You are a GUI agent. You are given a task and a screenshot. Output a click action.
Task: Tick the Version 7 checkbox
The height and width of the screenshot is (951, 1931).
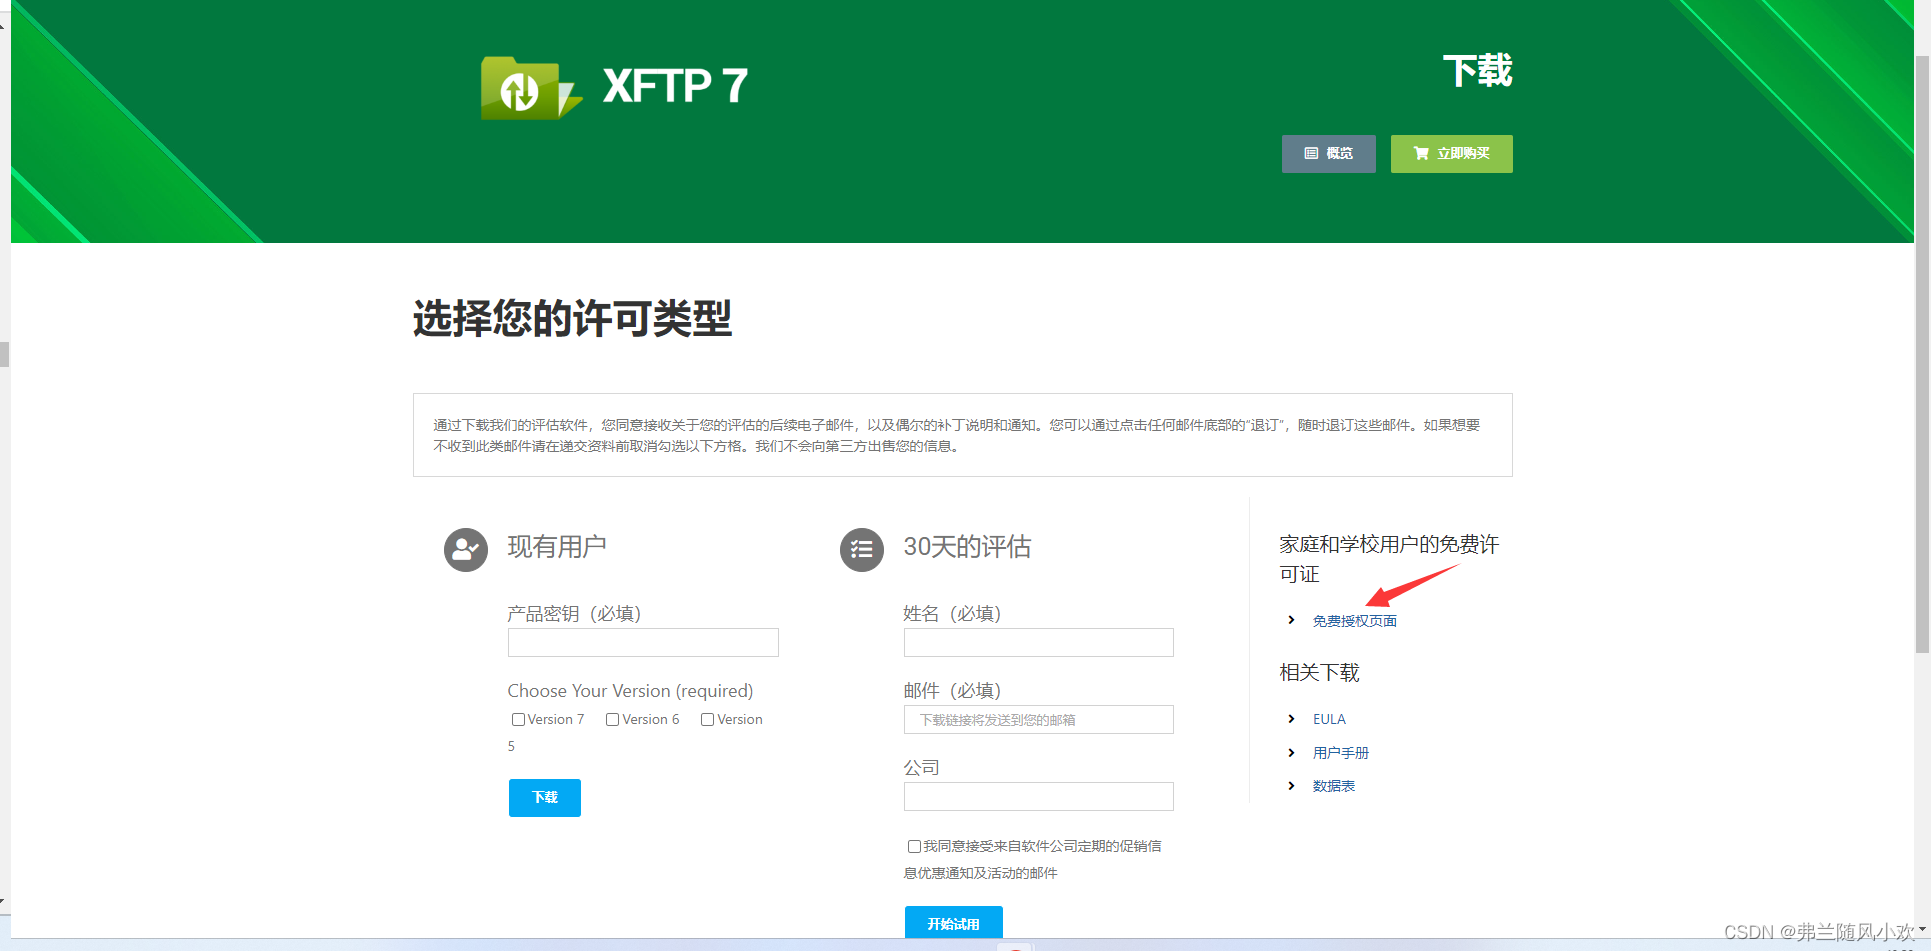[x=518, y=720]
